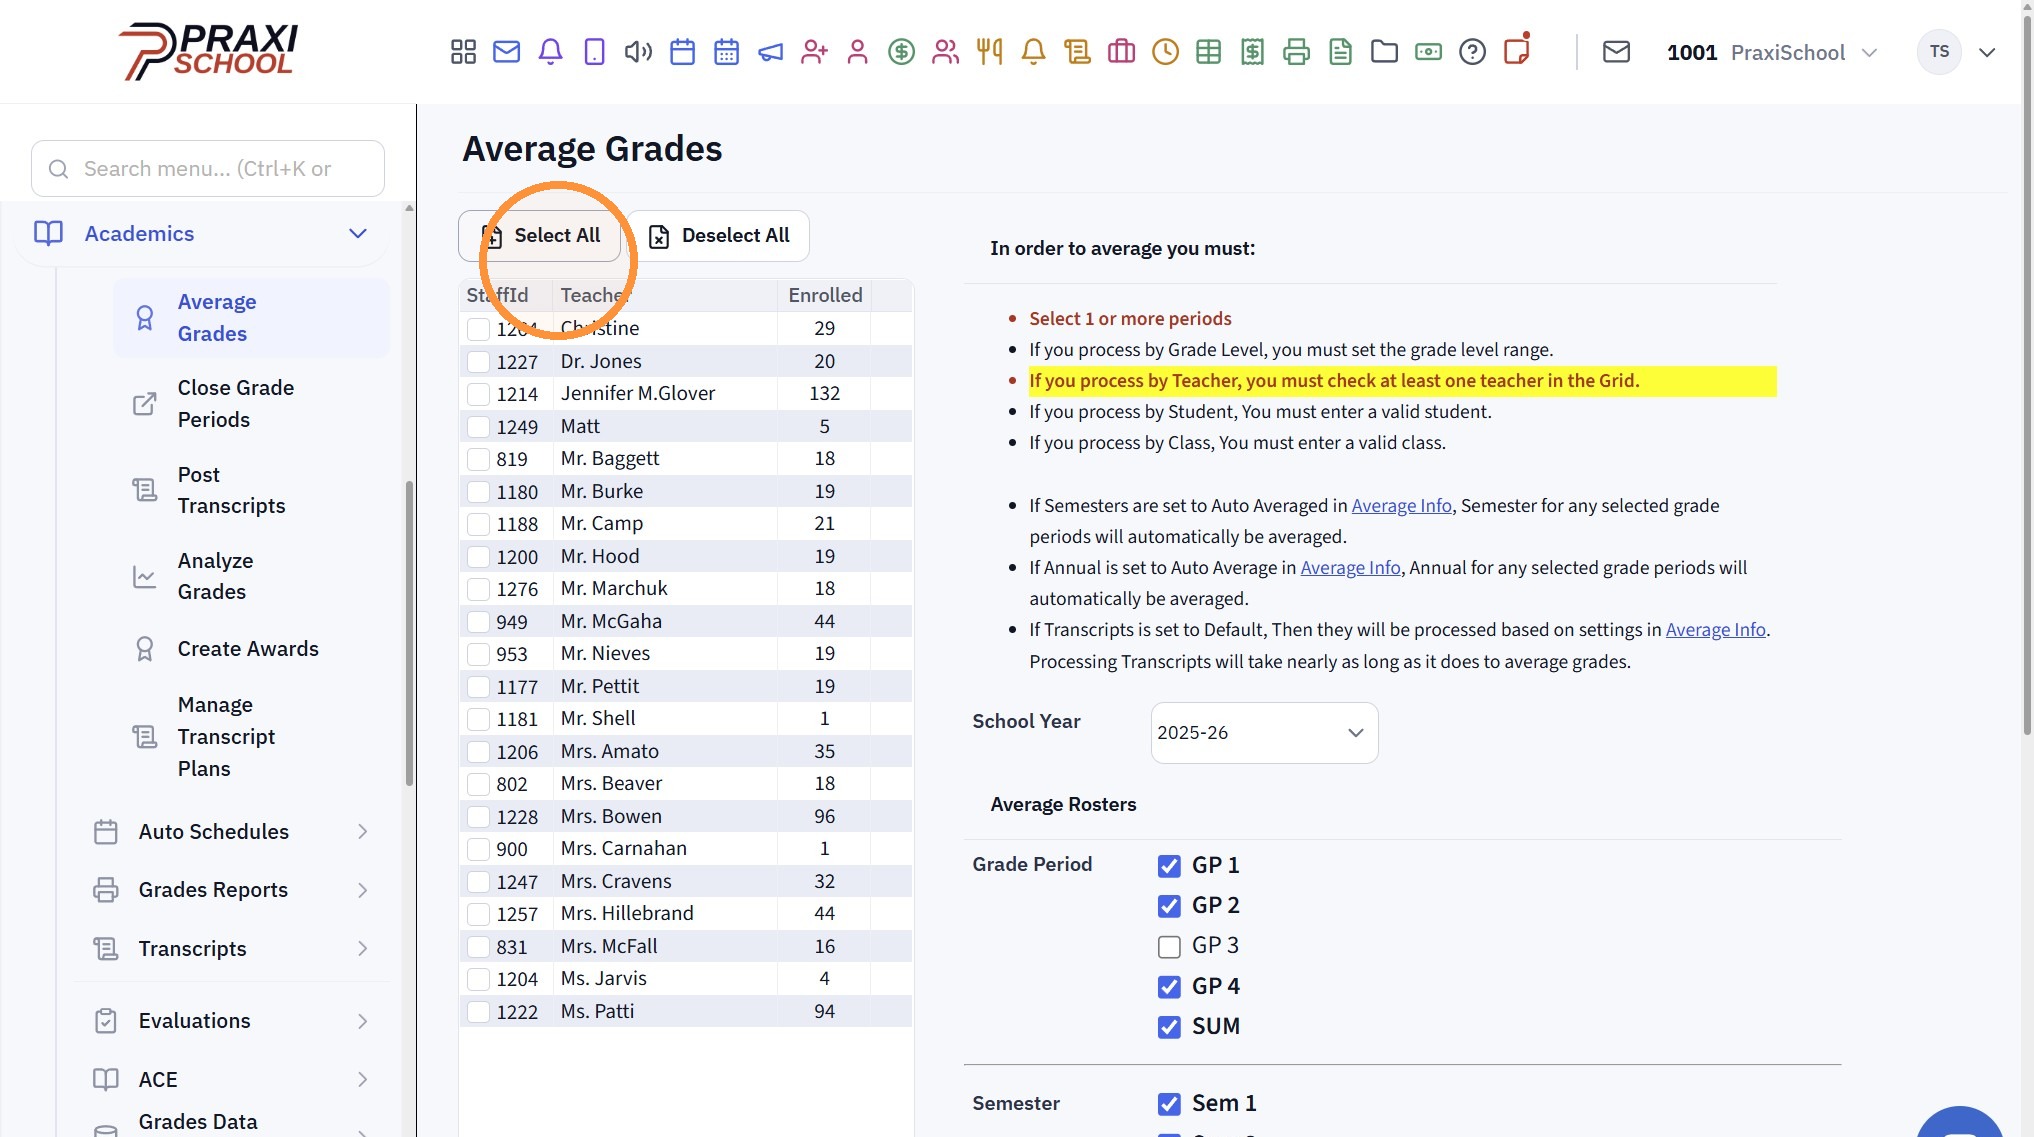
Task: Check the box for Jennifer M.Glover
Action: click(x=479, y=394)
